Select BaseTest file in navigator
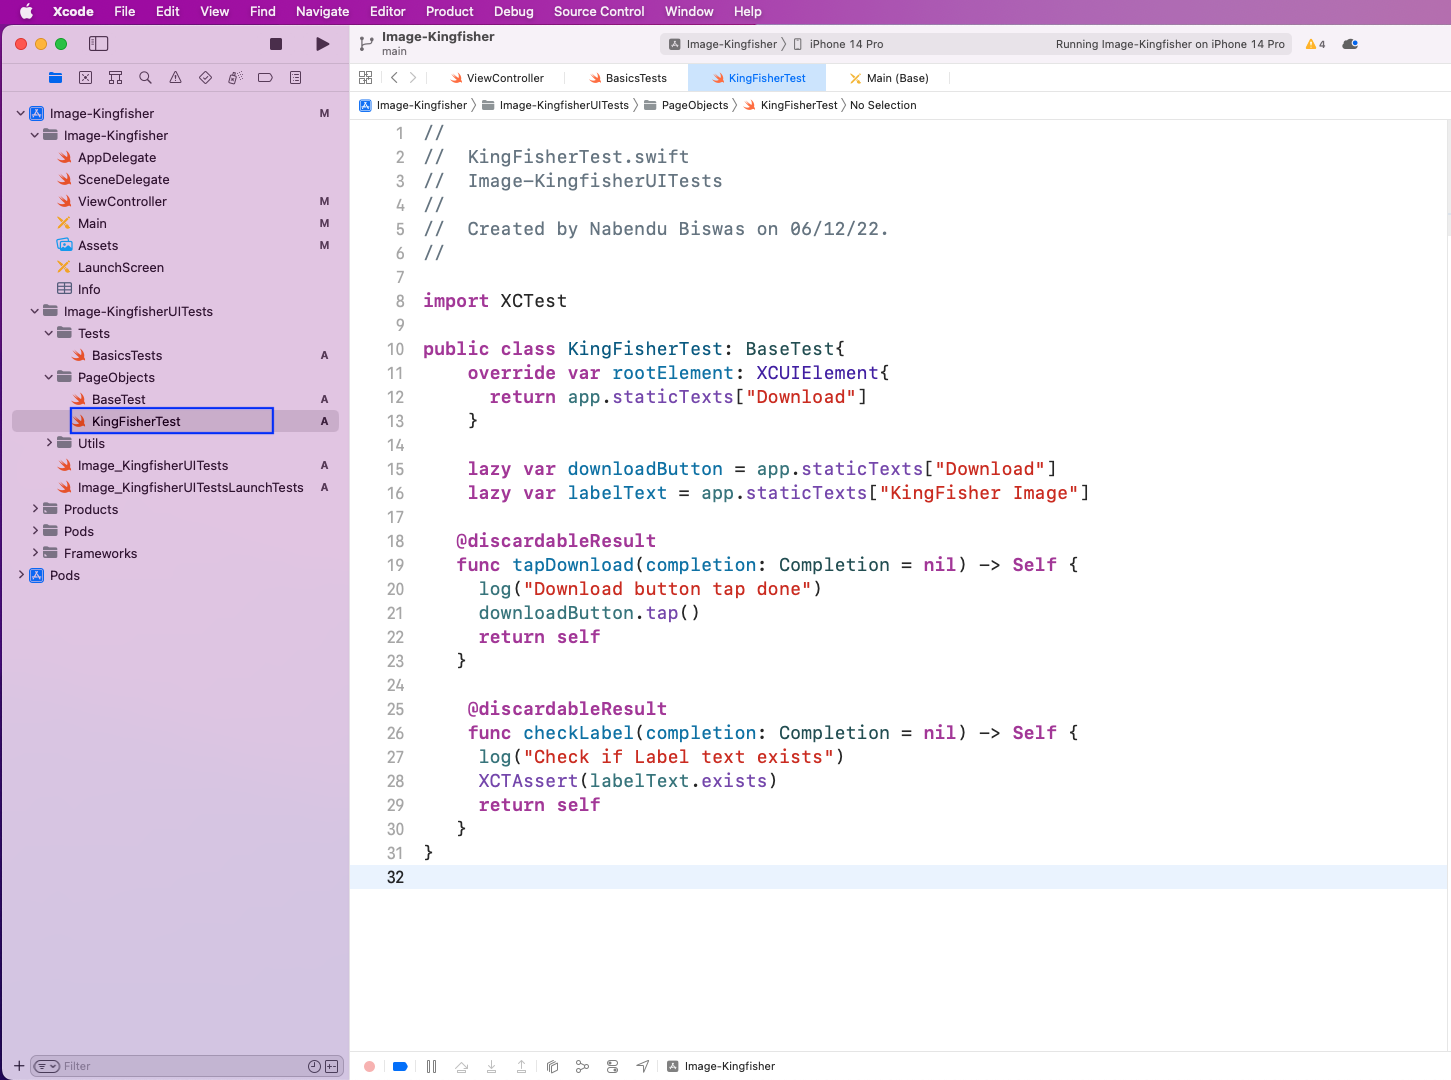The image size is (1451, 1080). (x=118, y=399)
